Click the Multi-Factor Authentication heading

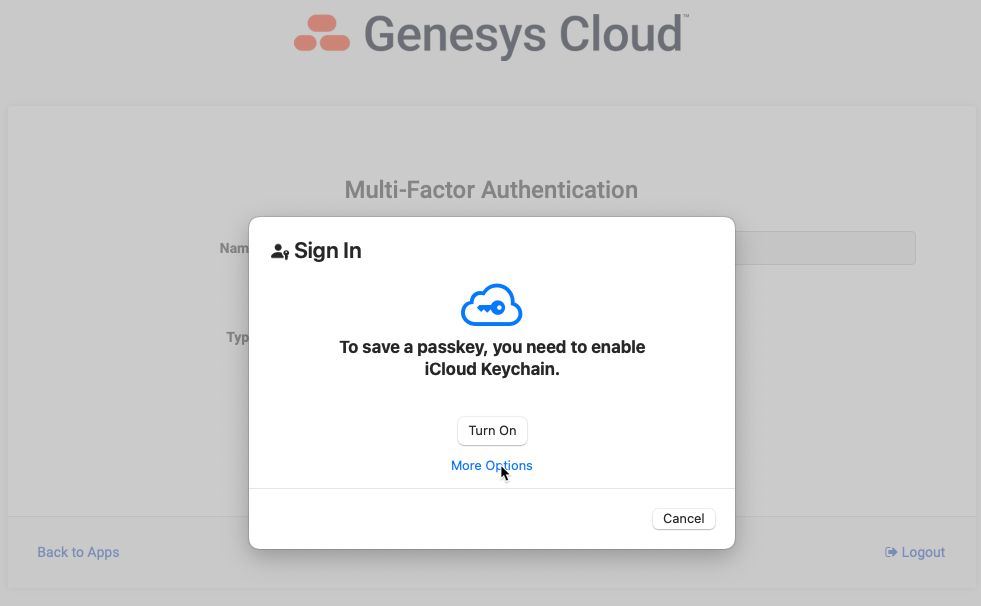(491, 189)
